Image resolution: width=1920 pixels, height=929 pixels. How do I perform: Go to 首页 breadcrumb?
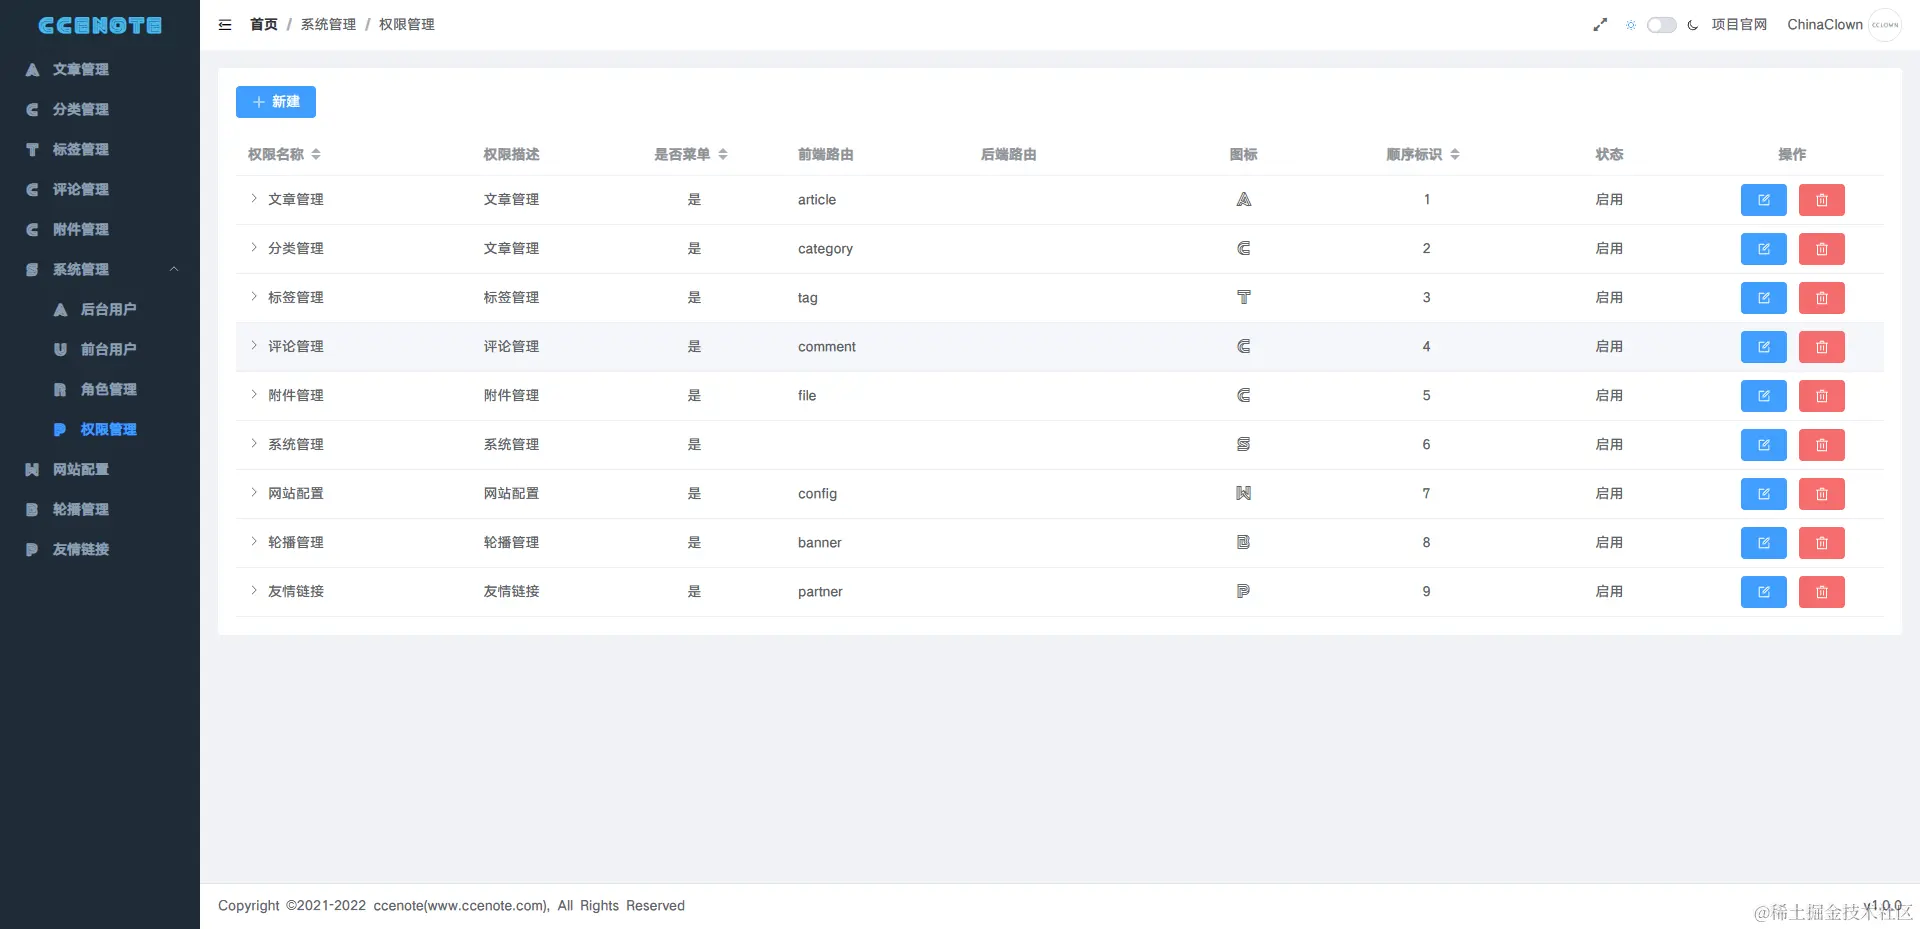[264, 25]
